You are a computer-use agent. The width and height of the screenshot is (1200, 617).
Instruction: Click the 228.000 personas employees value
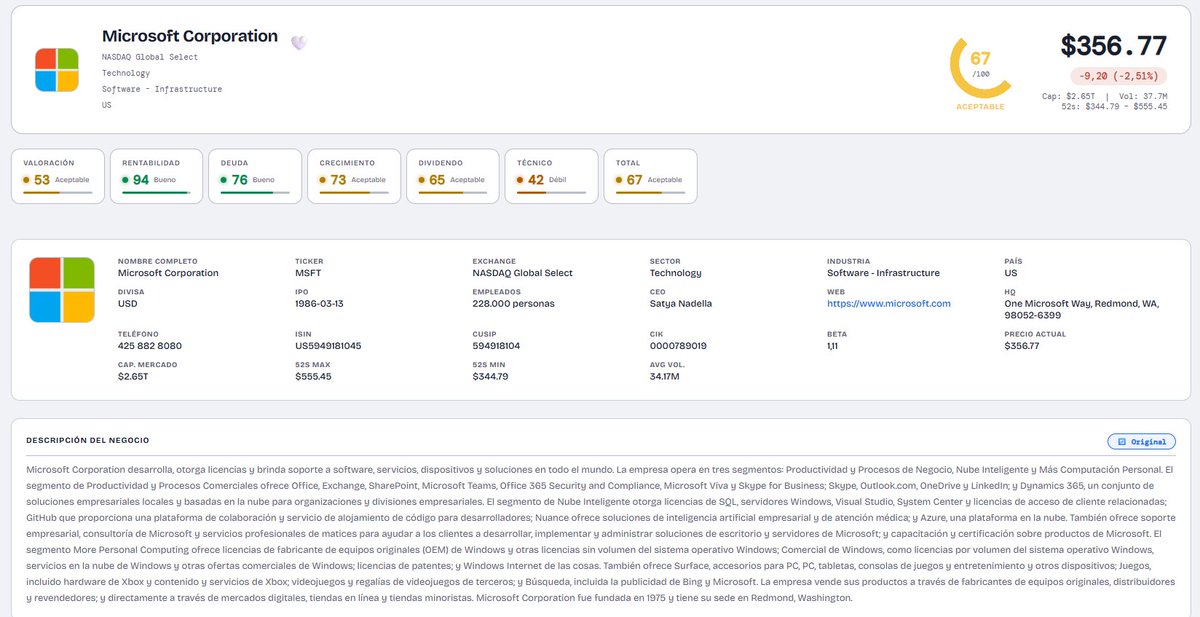[514, 303]
